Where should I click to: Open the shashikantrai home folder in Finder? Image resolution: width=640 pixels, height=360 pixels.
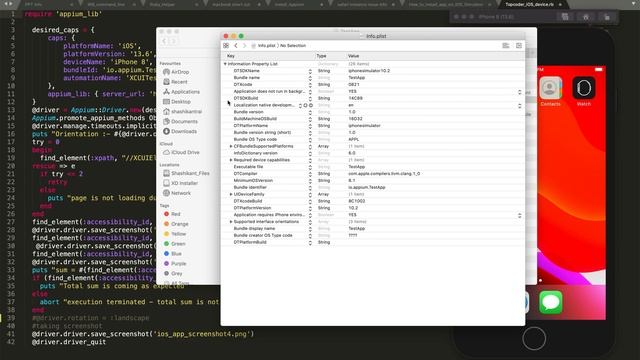coord(182,111)
